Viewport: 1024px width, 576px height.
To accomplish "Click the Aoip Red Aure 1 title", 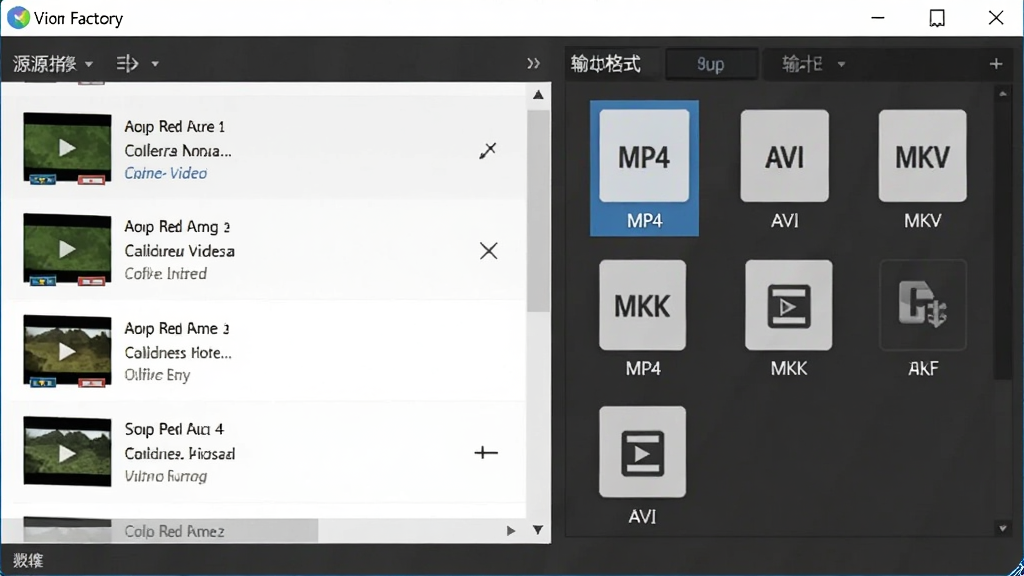I will (174, 126).
